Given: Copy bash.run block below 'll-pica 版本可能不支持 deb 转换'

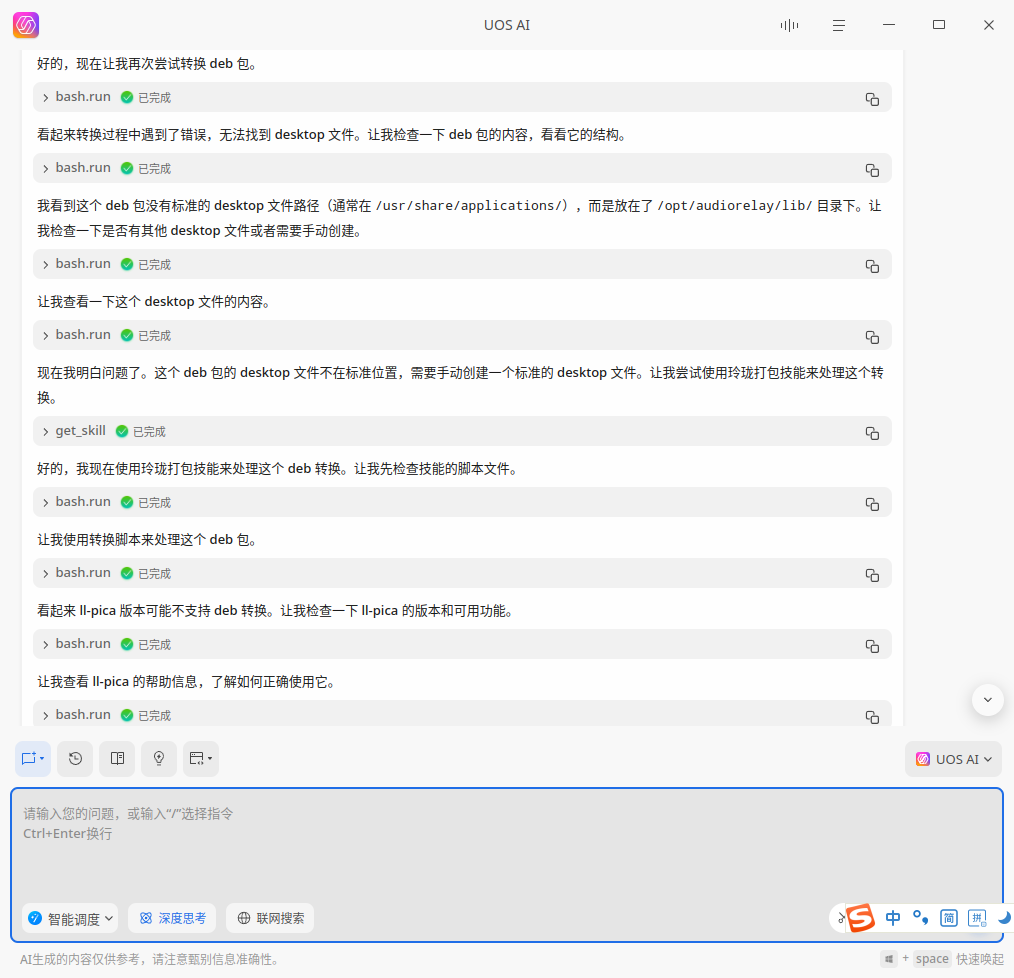Looking at the screenshot, I should 872,646.
